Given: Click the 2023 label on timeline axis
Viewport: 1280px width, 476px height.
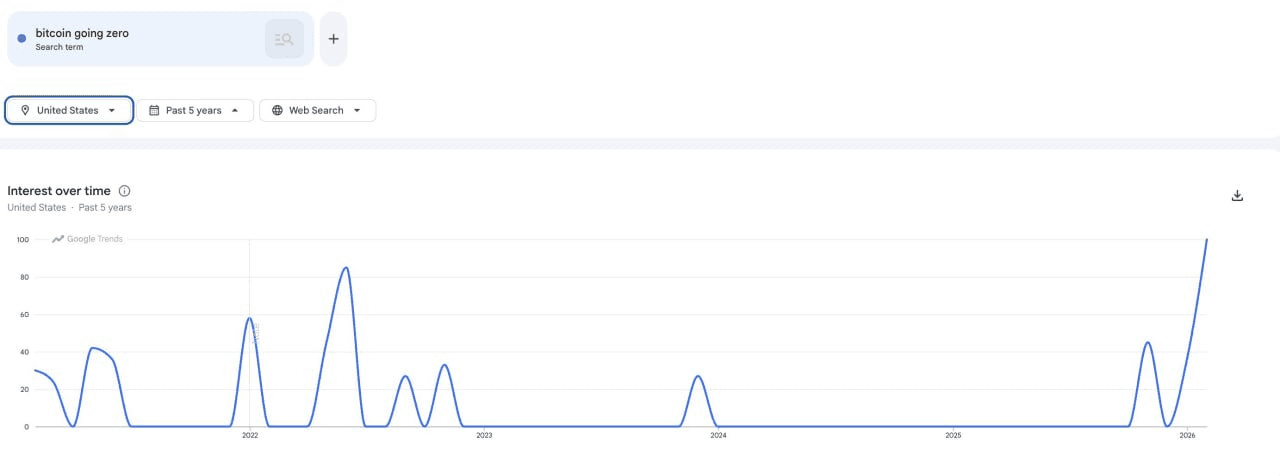Looking at the screenshot, I should 484,436.
